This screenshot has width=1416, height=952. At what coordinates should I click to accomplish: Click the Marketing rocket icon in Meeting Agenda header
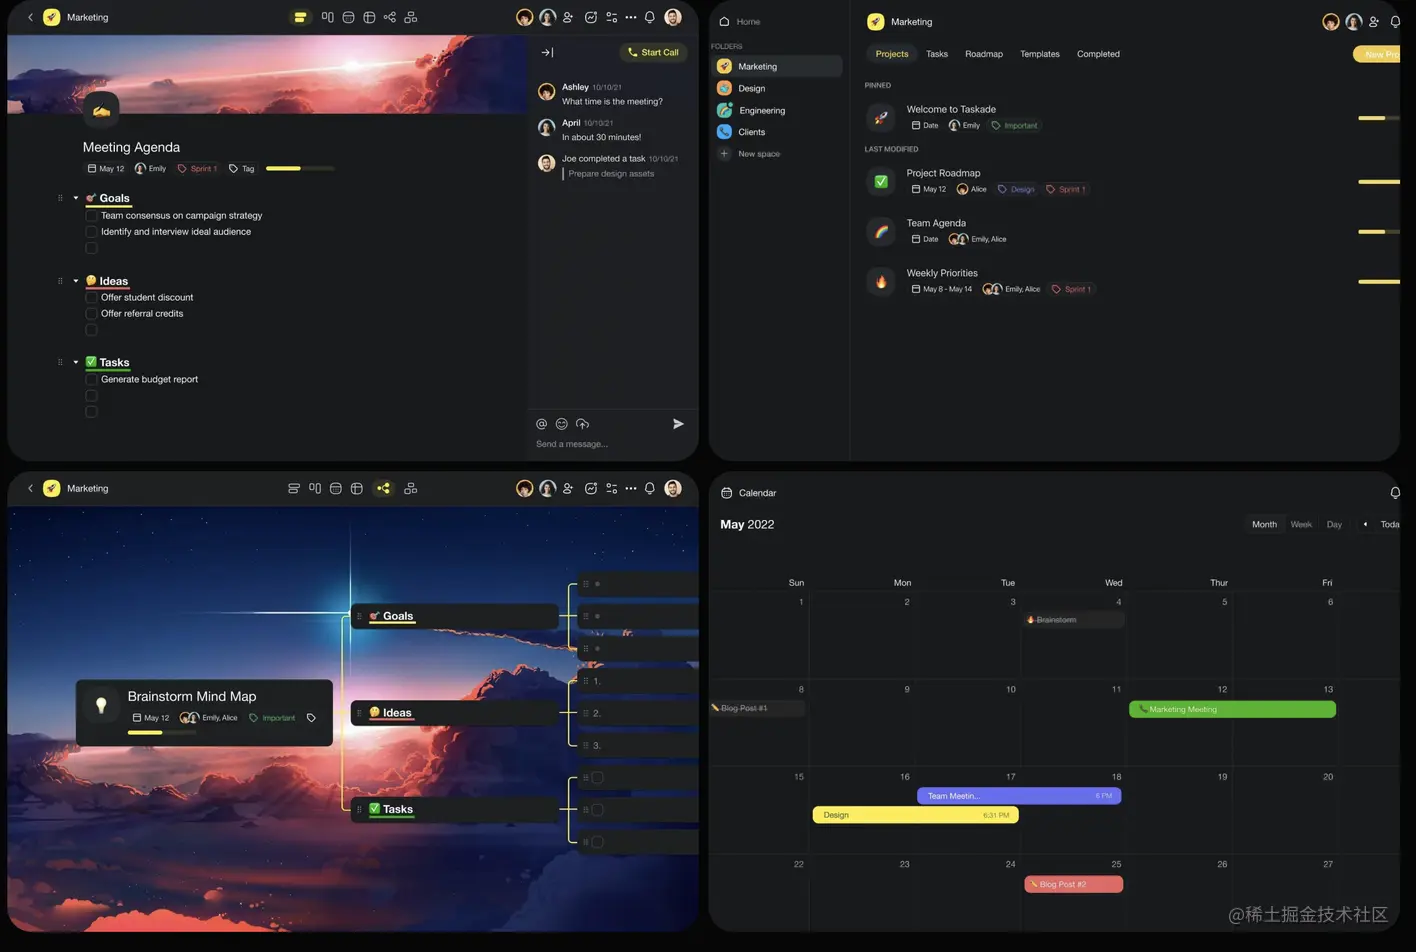point(52,17)
